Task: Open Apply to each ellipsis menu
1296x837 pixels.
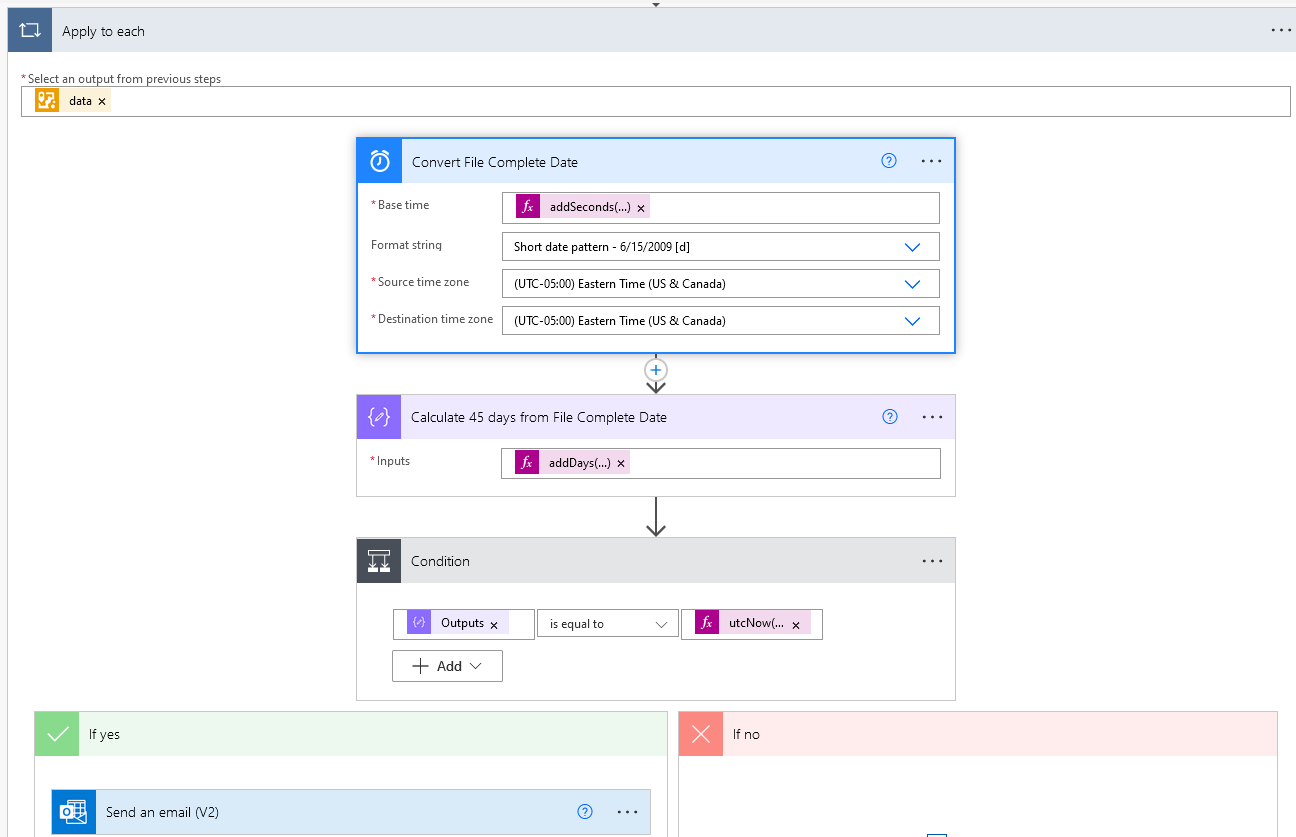Action: [x=1281, y=31]
